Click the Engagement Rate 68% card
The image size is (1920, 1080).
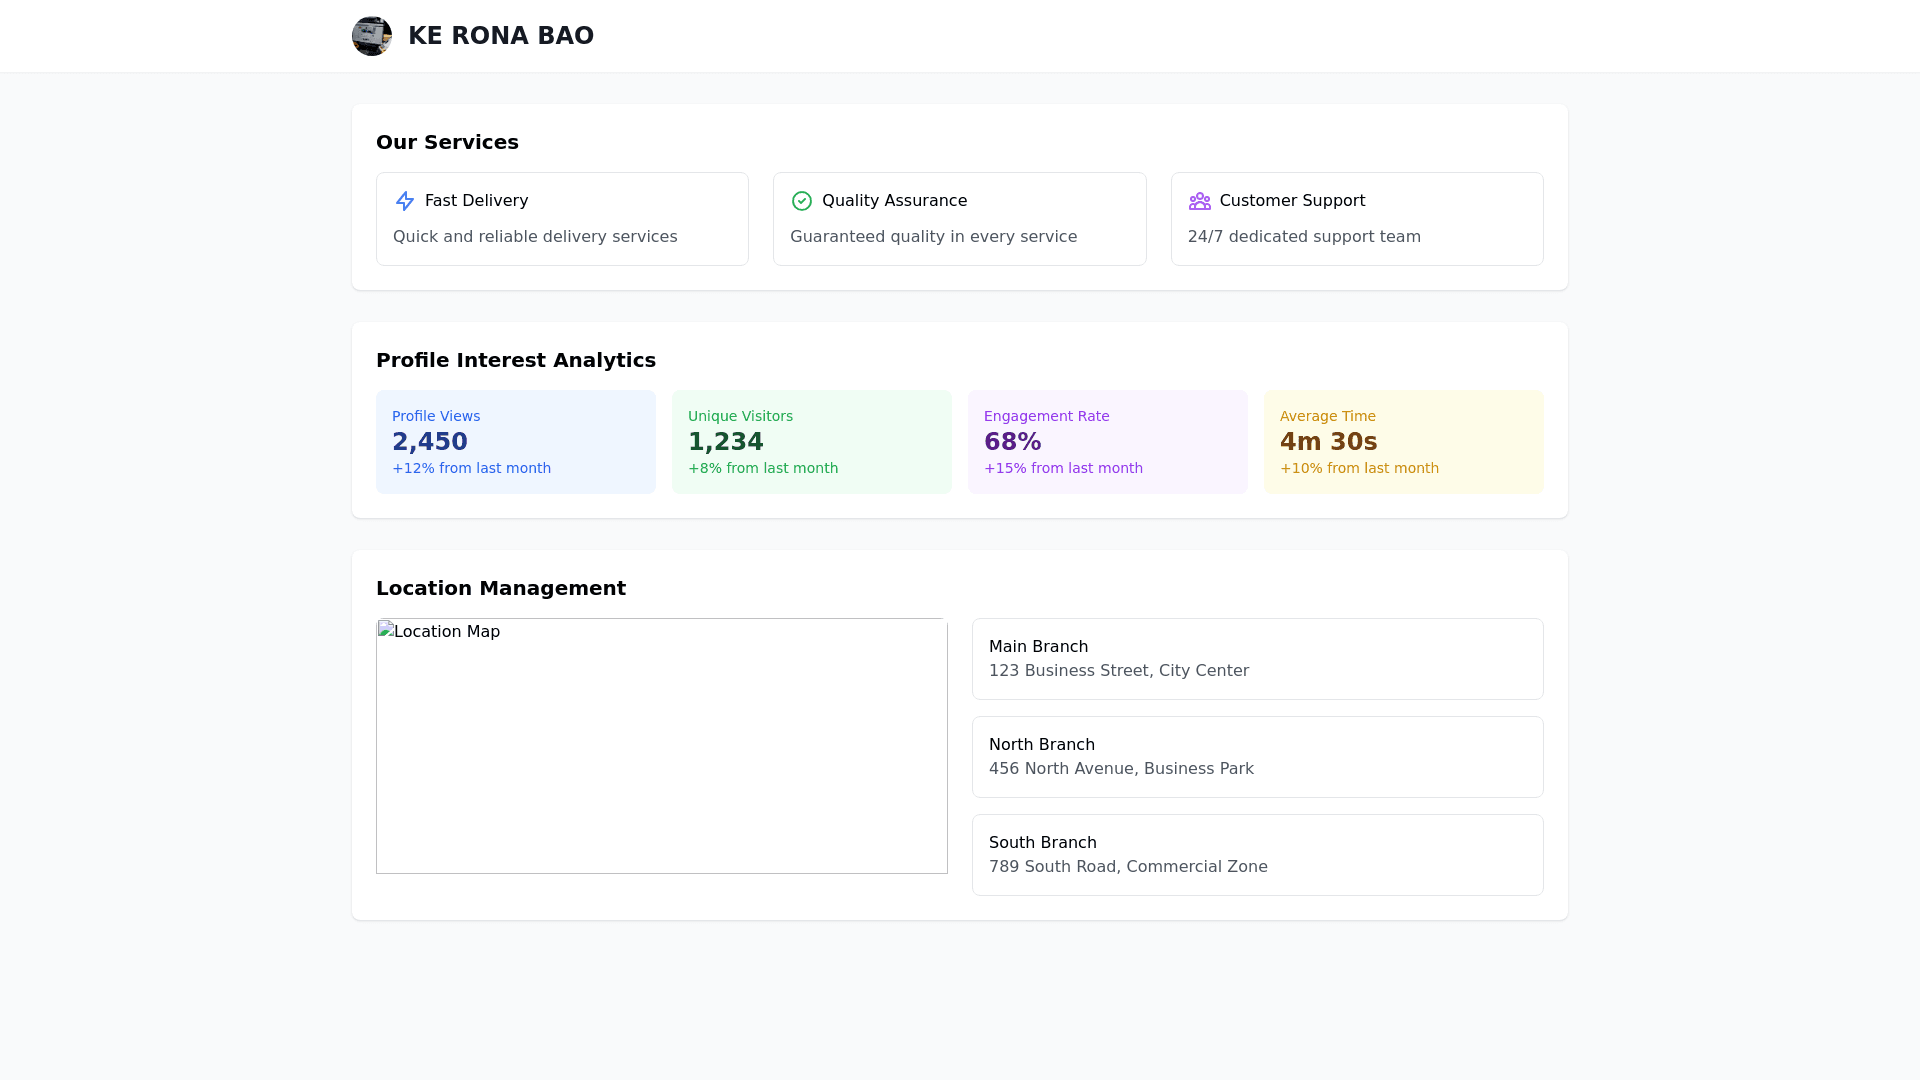[x=1108, y=442]
